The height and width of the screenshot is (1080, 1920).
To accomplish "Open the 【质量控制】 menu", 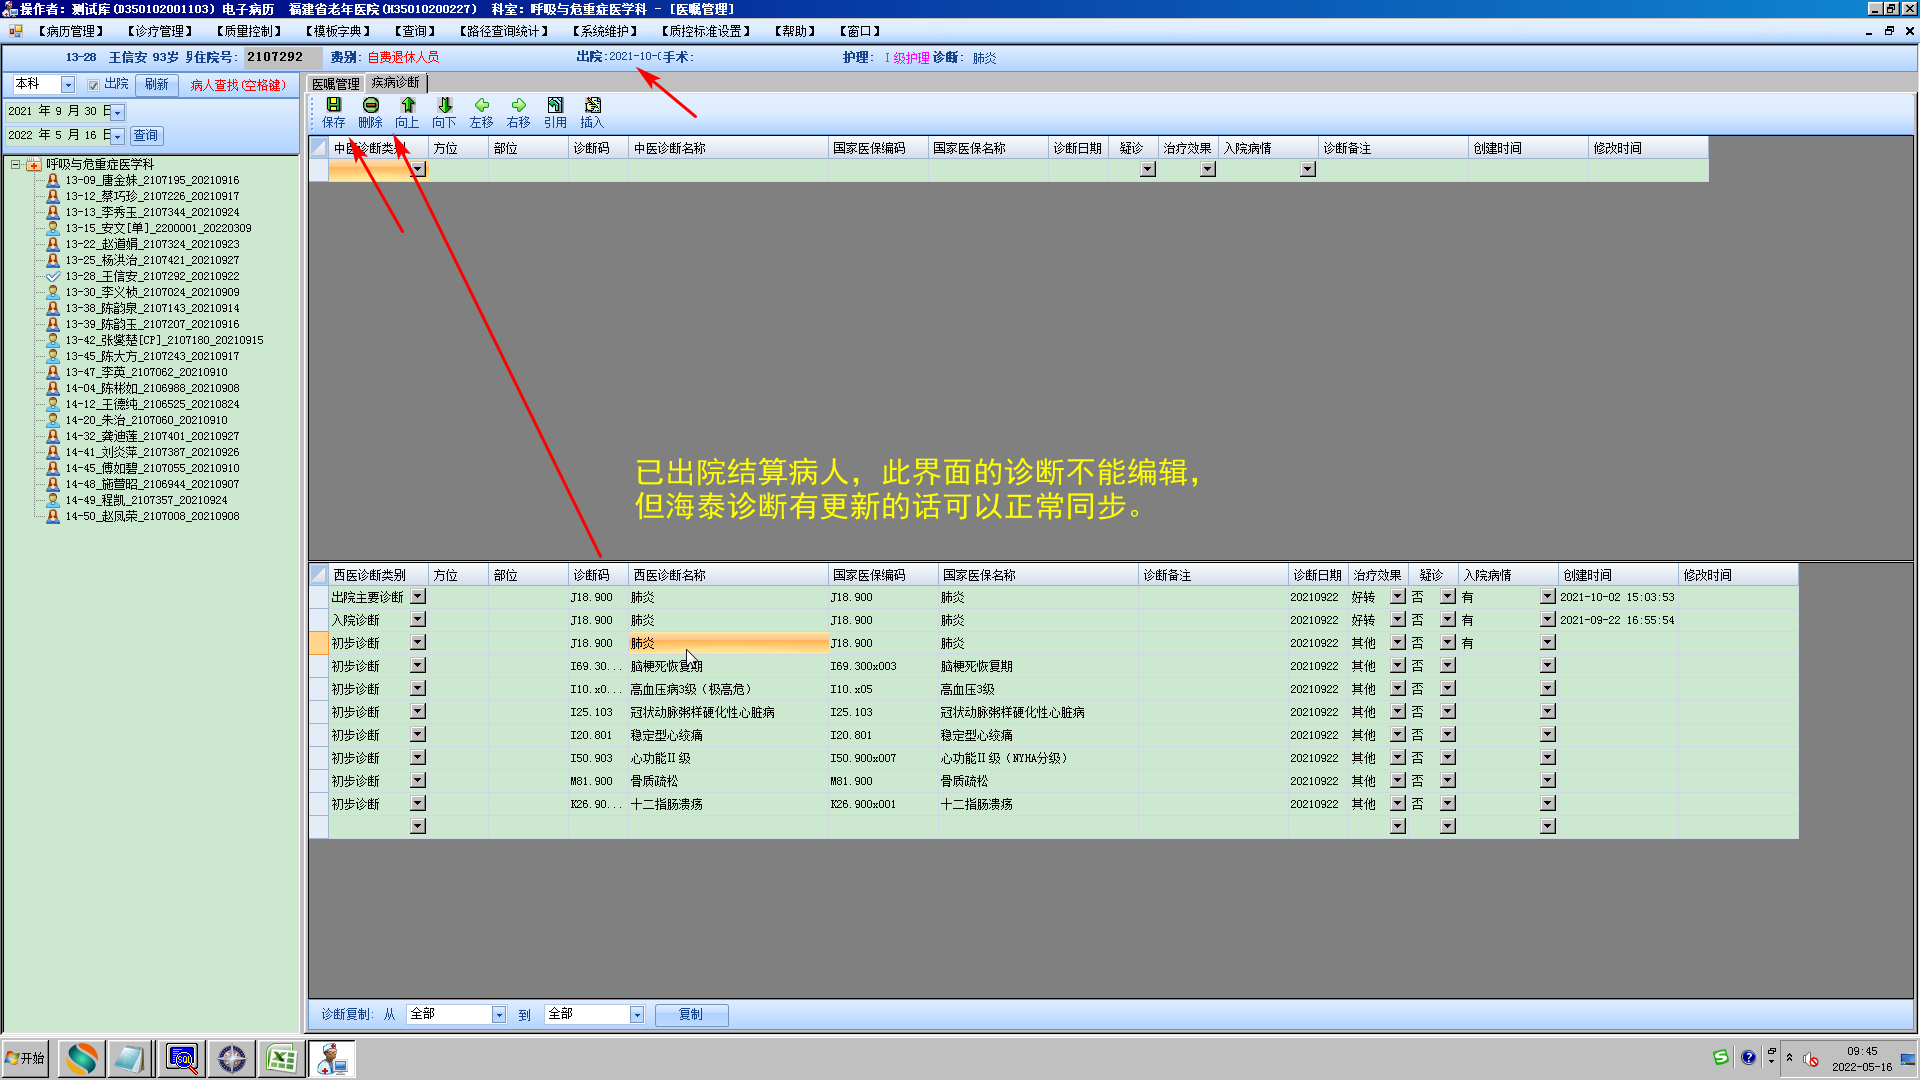I will tap(249, 31).
